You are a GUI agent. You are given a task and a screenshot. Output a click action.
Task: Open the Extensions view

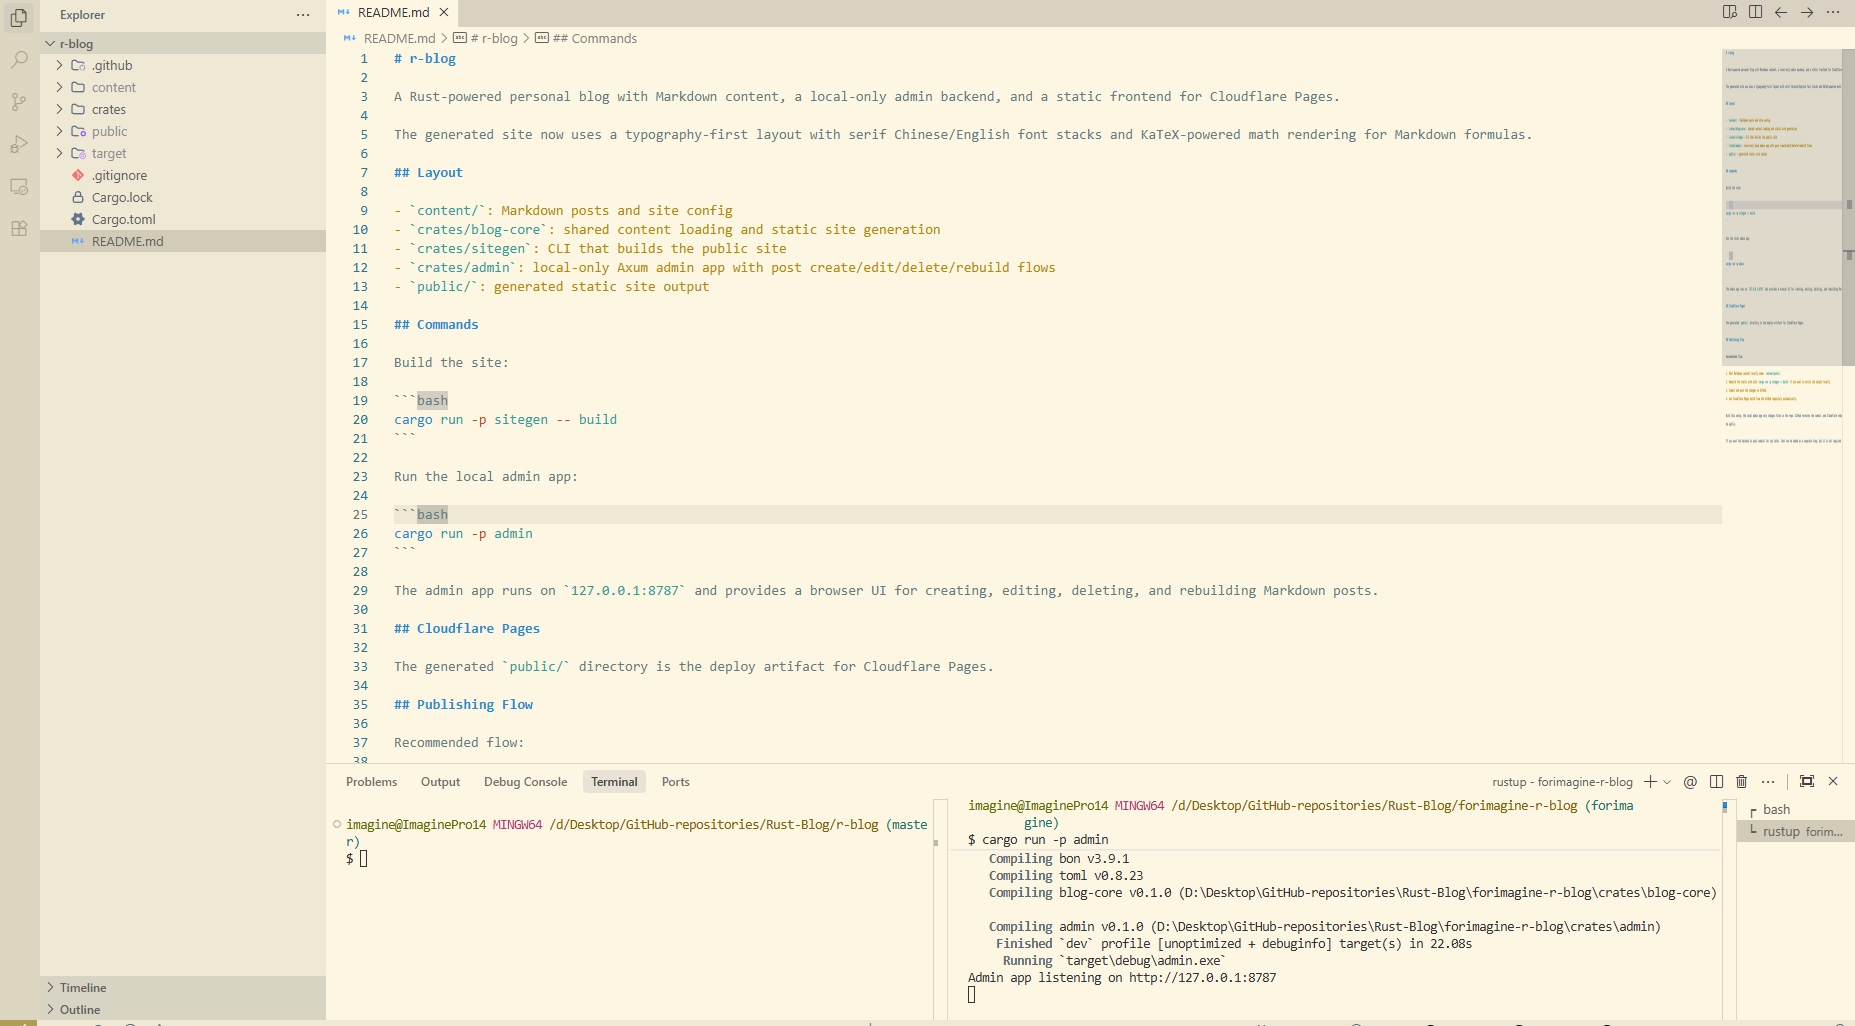19,228
